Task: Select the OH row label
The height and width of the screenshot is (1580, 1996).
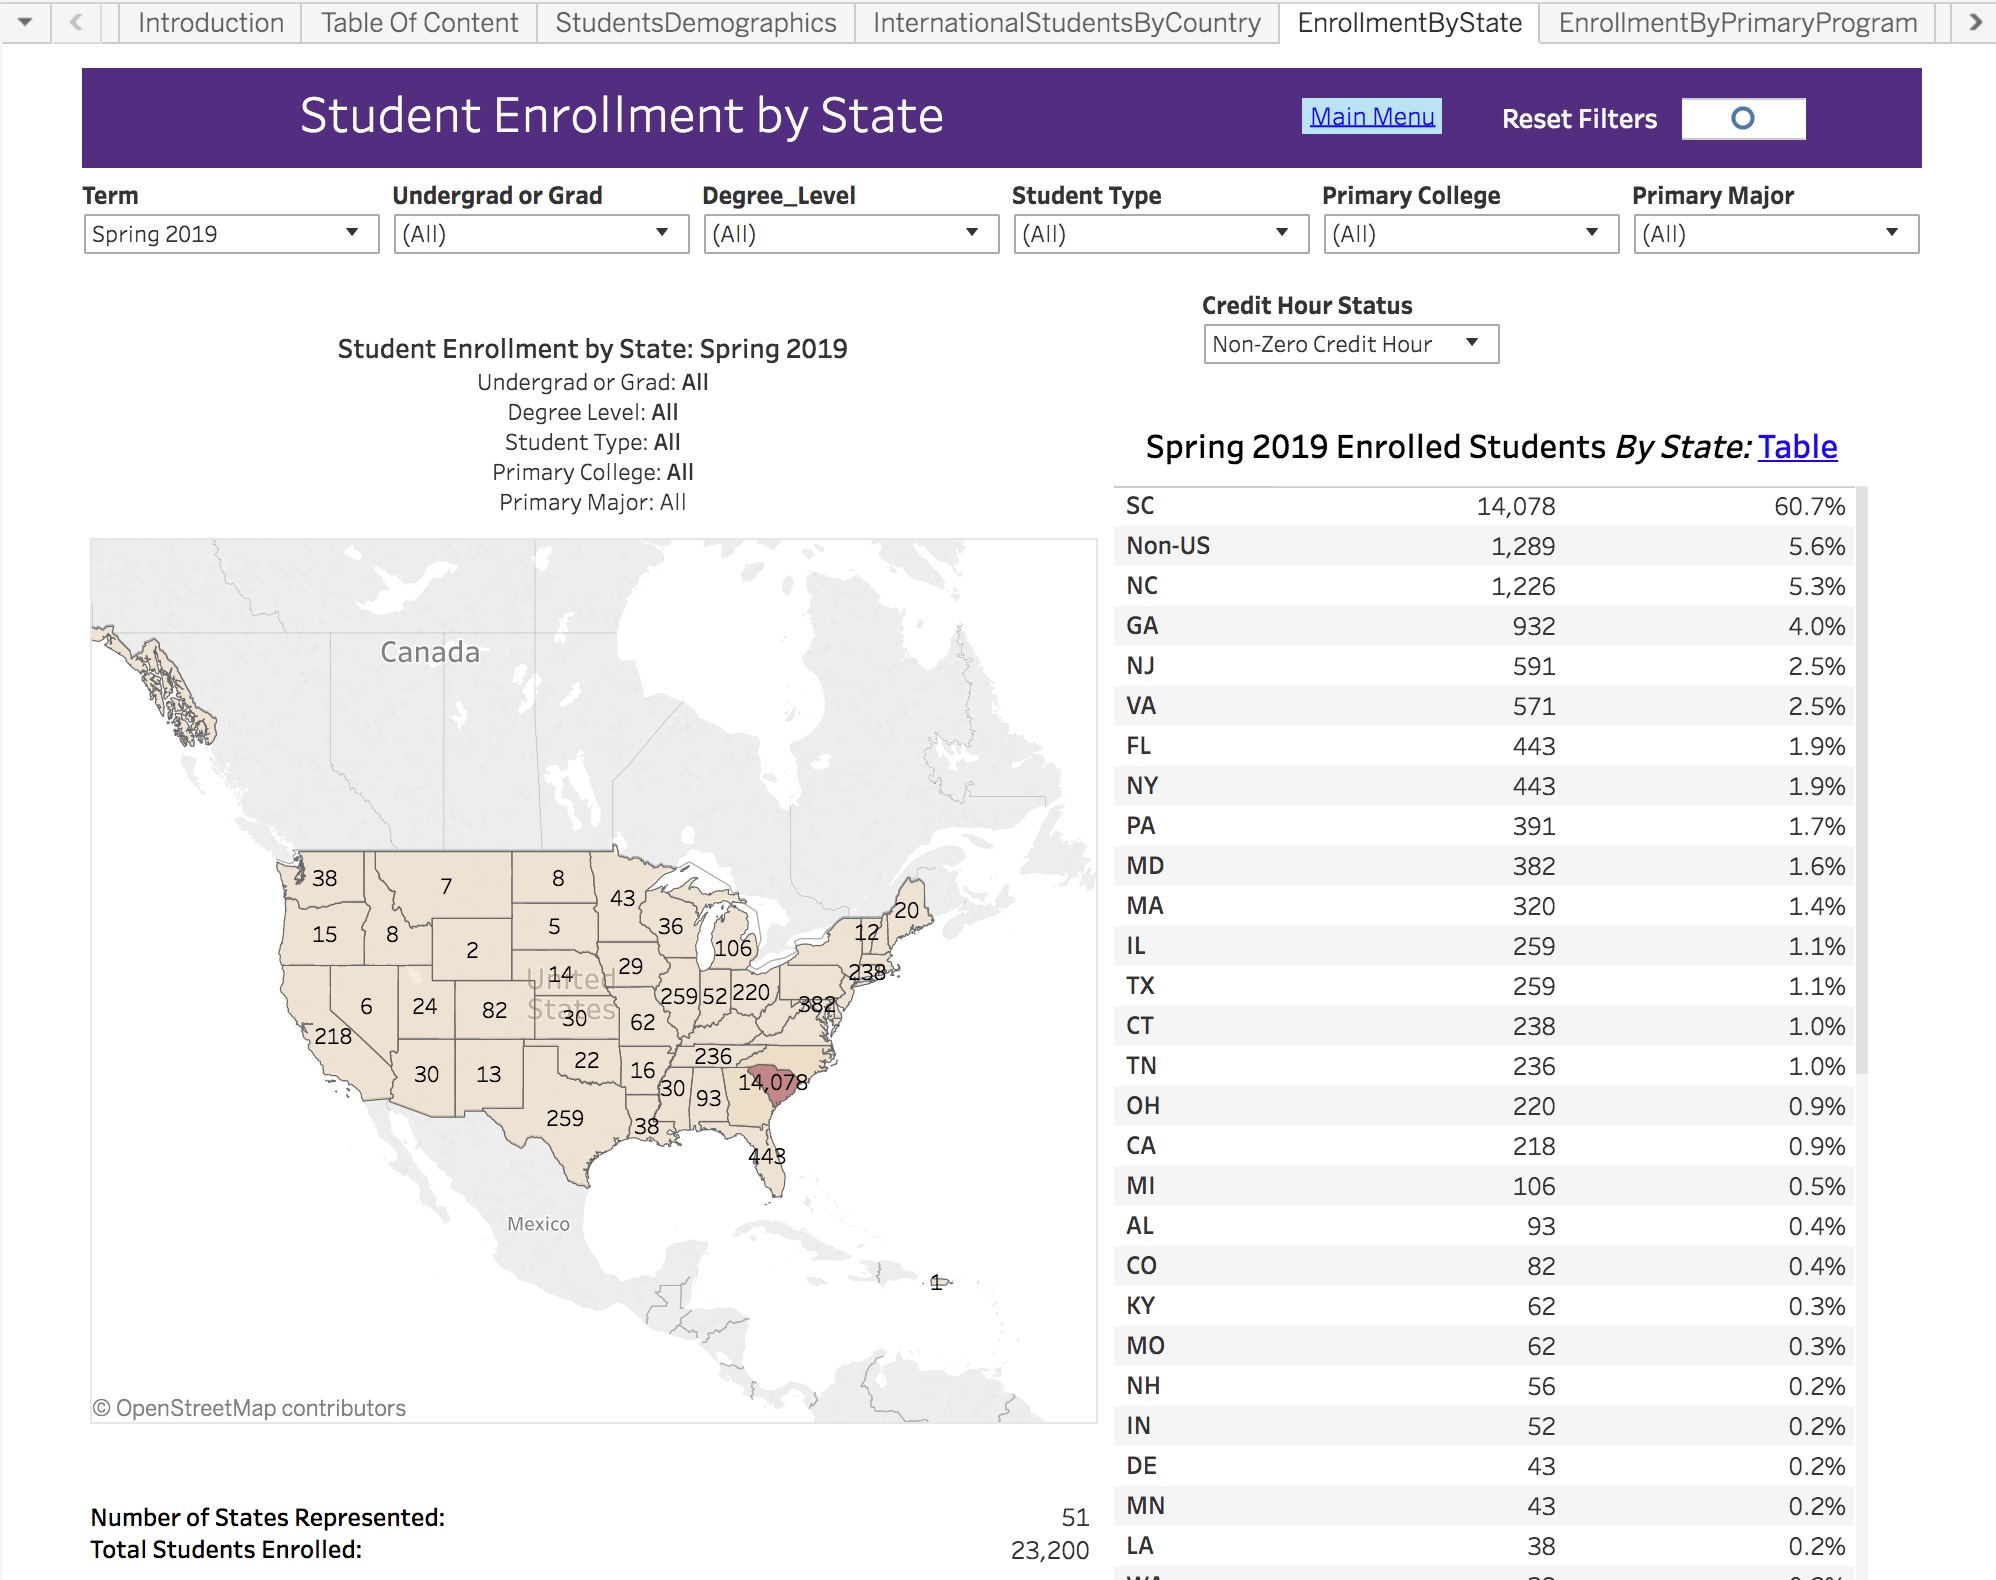Action: (x=1143, y=1106)
